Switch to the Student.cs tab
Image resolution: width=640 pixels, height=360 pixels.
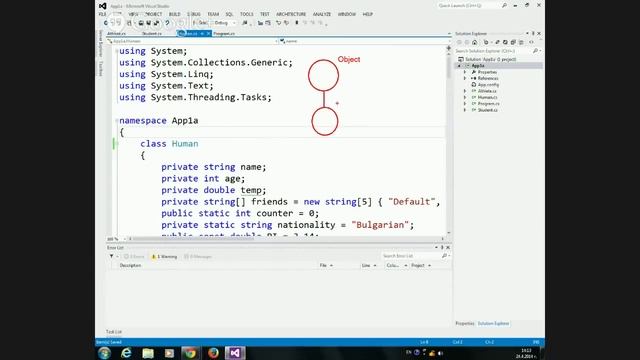point(152,33)
